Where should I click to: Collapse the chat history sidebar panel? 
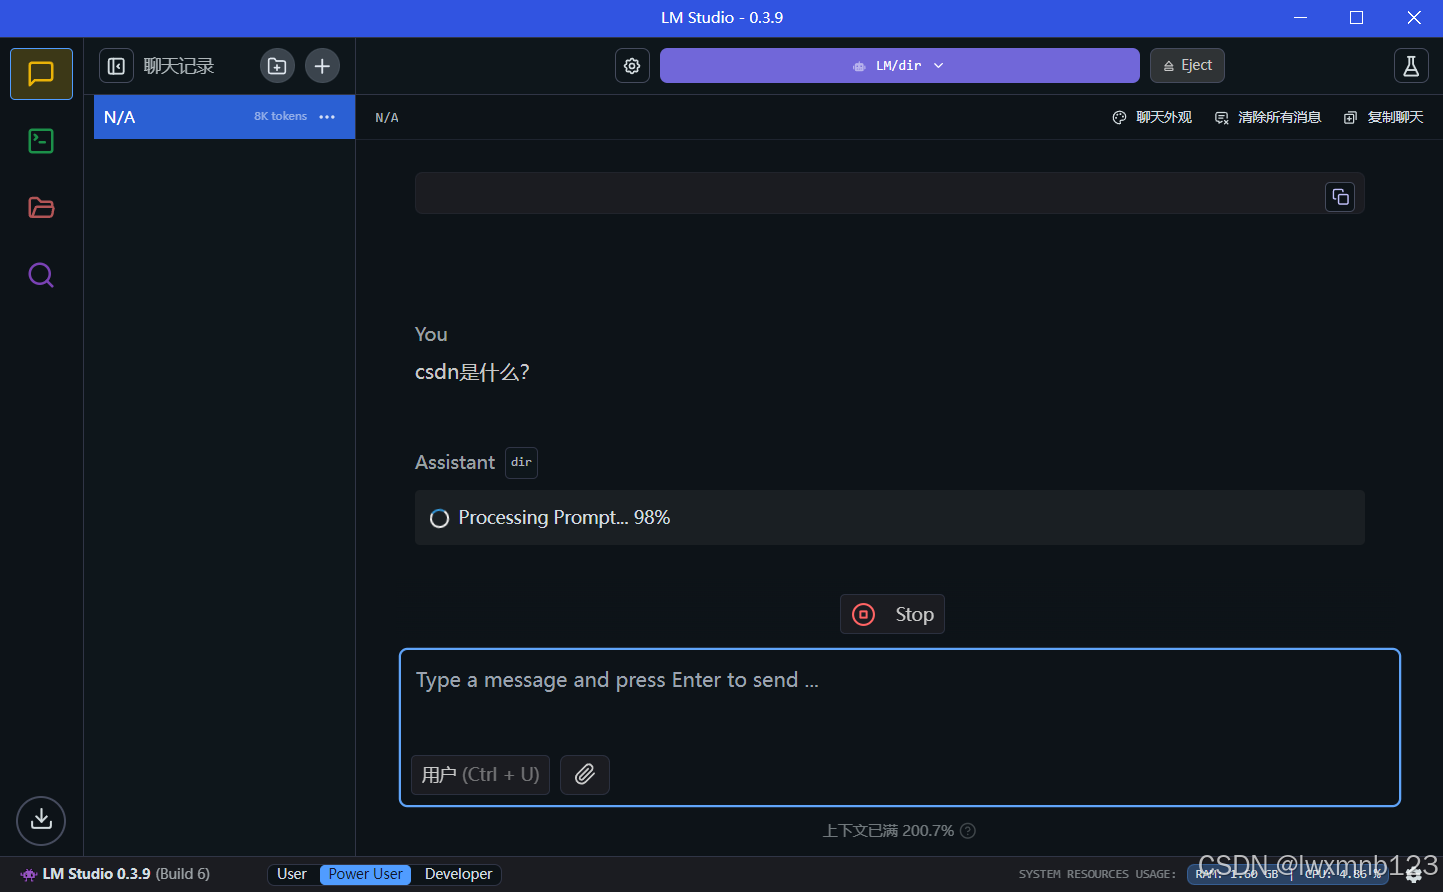click(x=116, y=66)
